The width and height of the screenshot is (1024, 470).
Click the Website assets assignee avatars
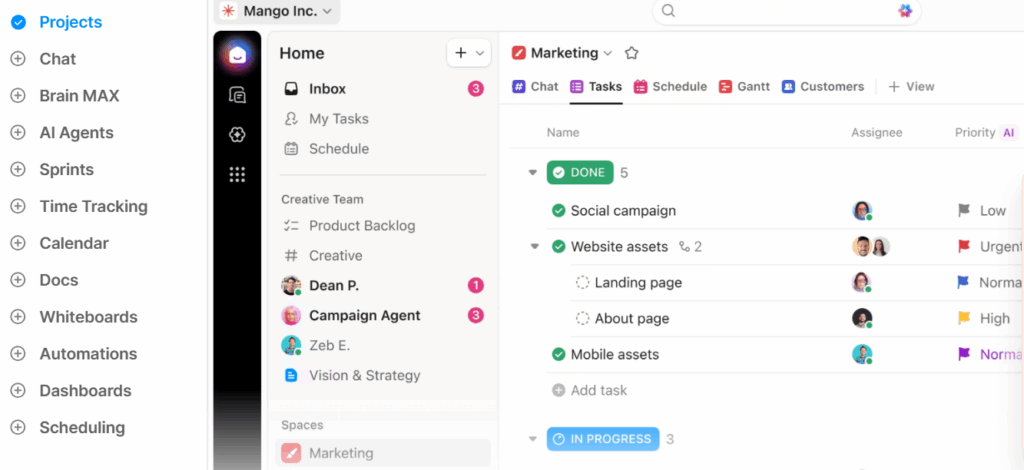(871, 247)
